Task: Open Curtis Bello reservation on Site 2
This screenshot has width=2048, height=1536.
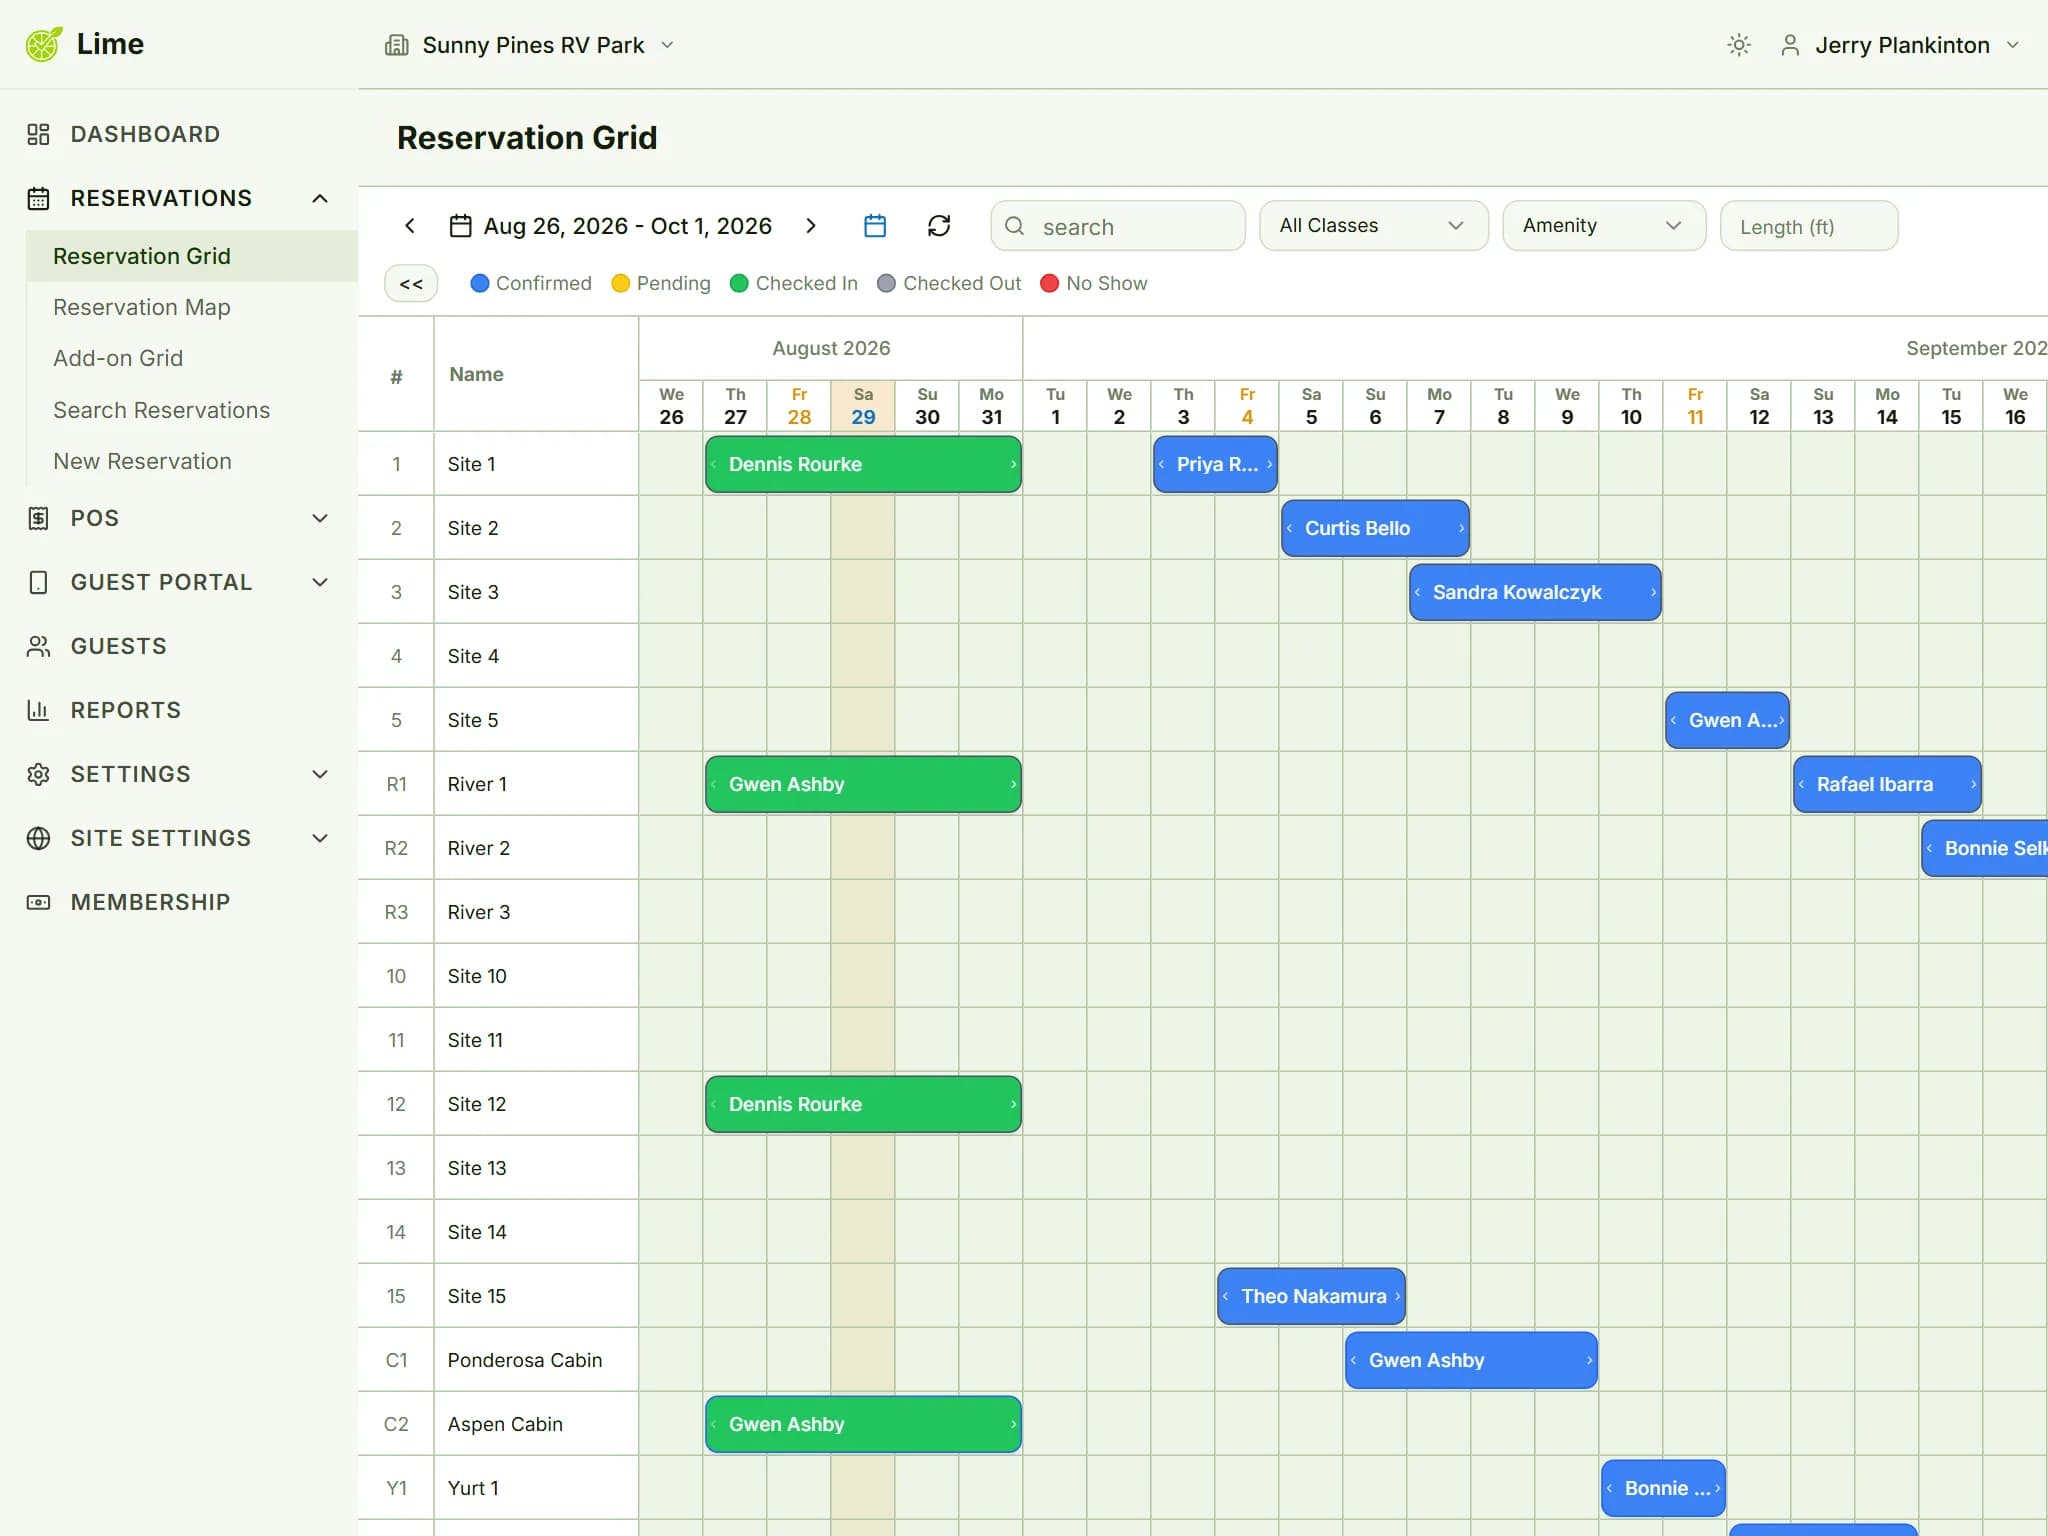Action: point(1375,528)
